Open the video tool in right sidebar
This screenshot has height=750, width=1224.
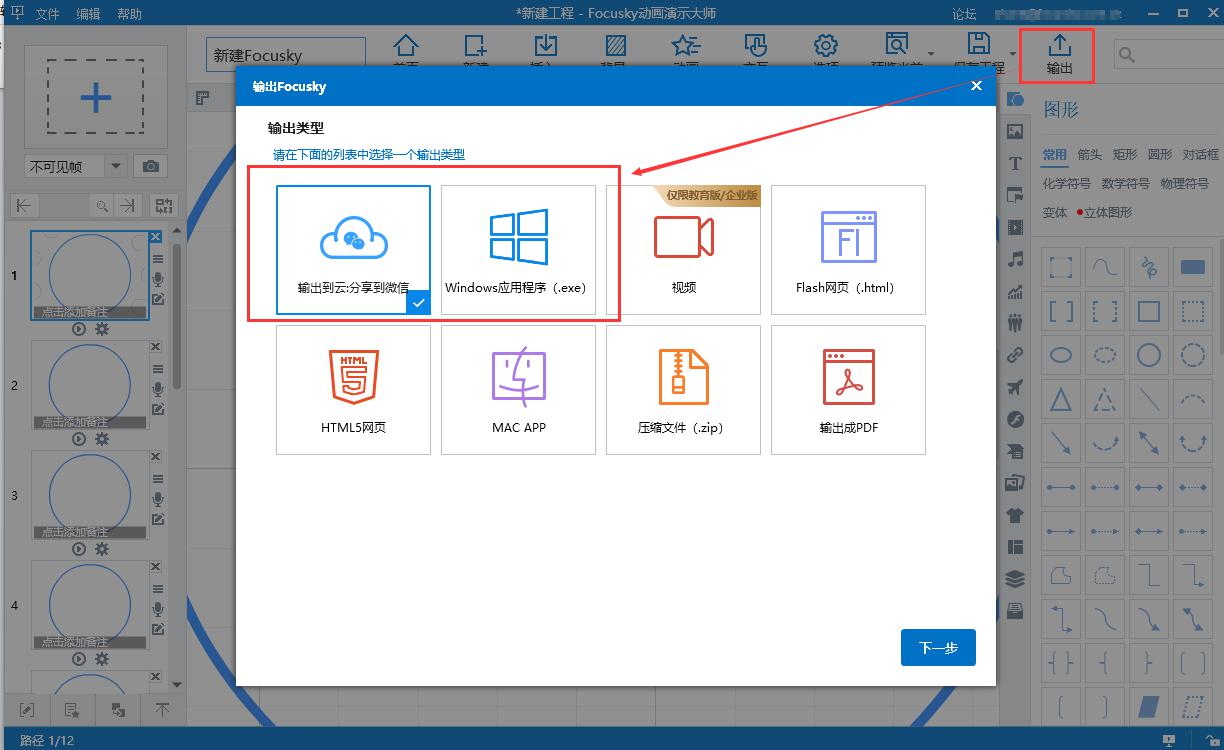(x=1015, y=228)
